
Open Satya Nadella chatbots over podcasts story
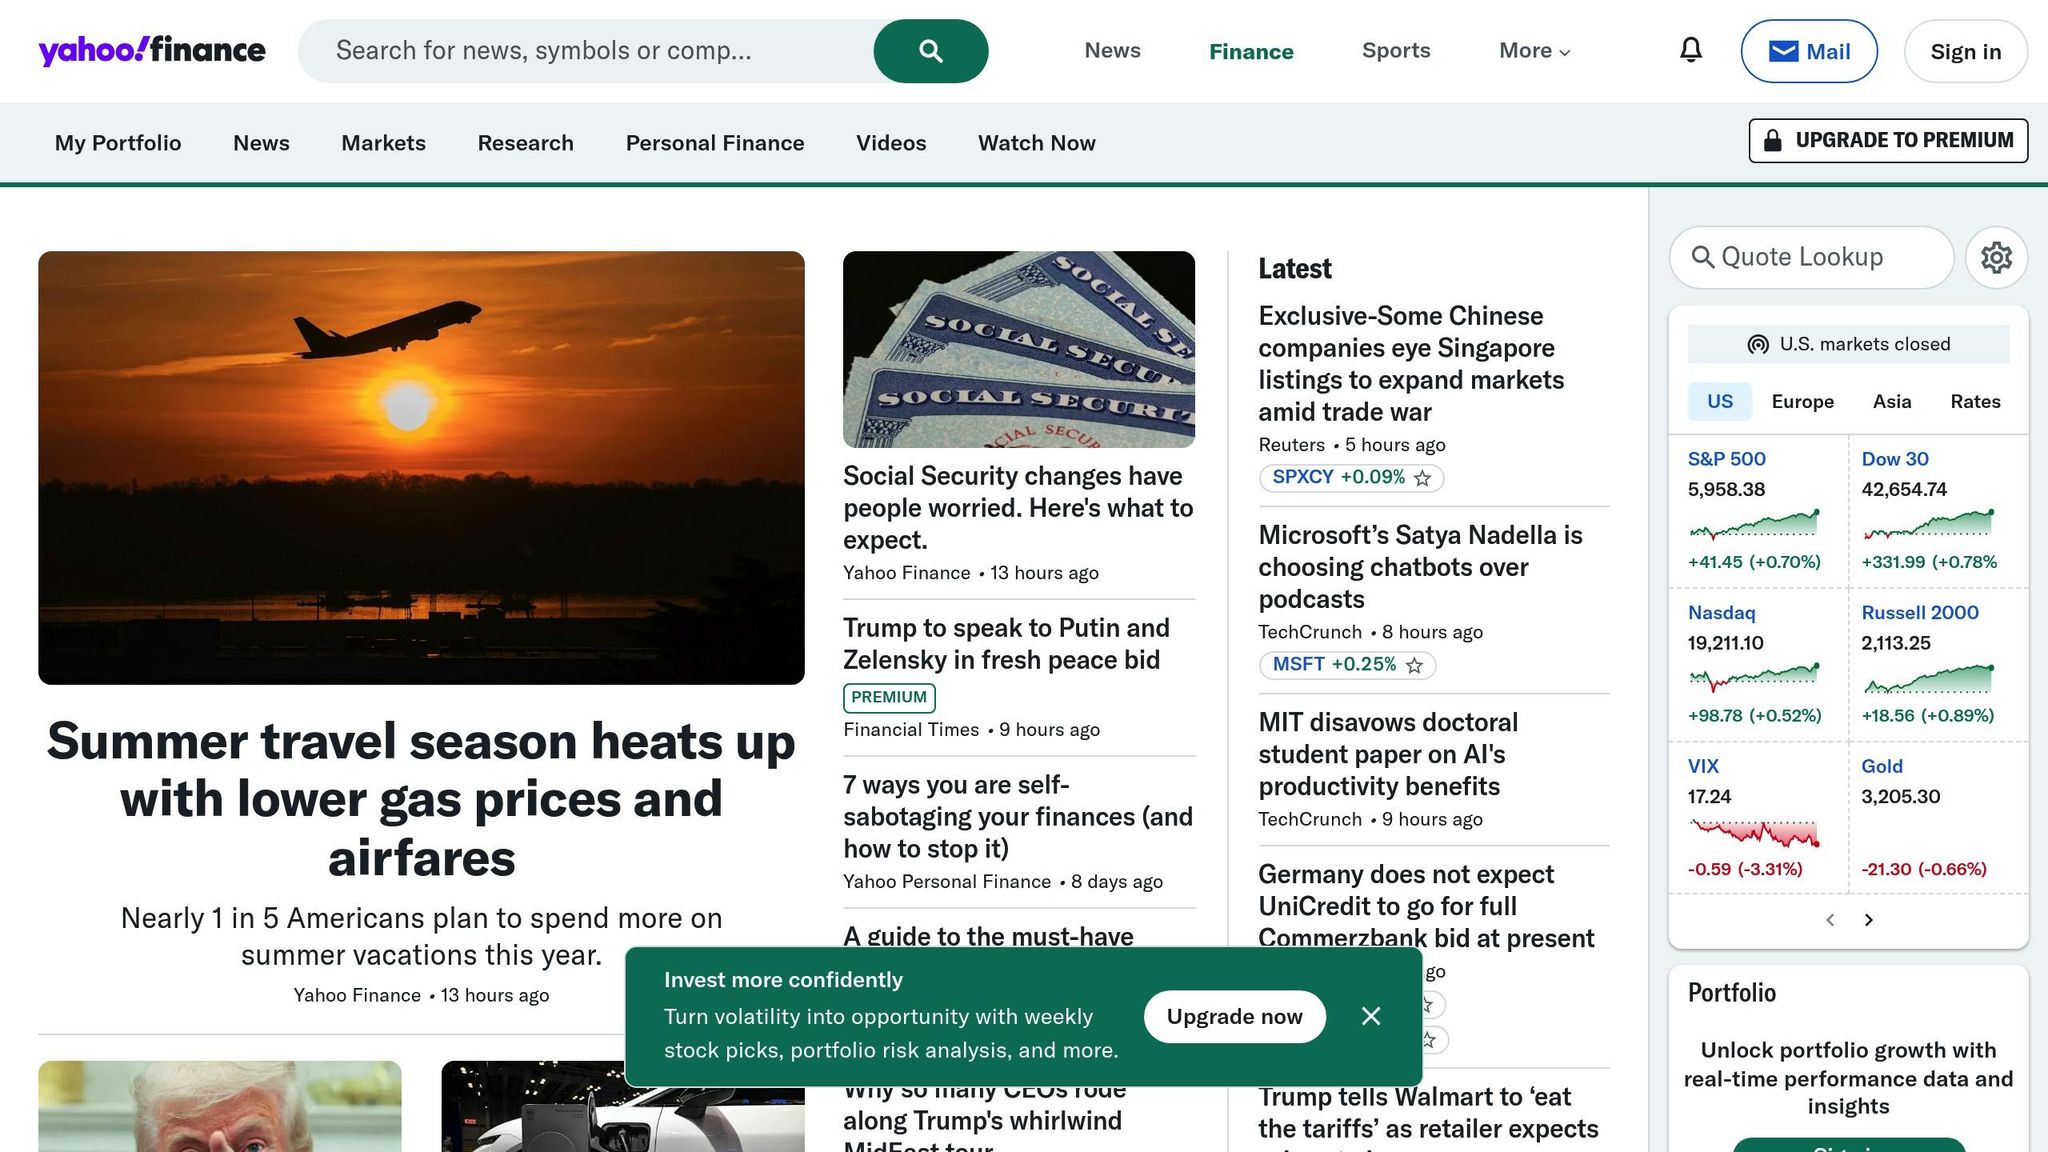(1420, 567)
